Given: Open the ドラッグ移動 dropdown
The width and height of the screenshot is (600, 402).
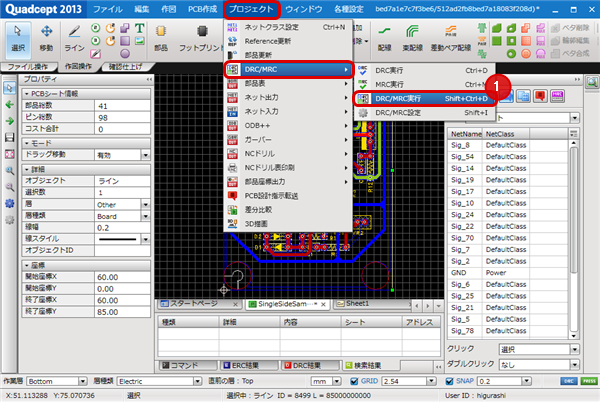Looking at the screenshot, I should [x=145, y=155].
